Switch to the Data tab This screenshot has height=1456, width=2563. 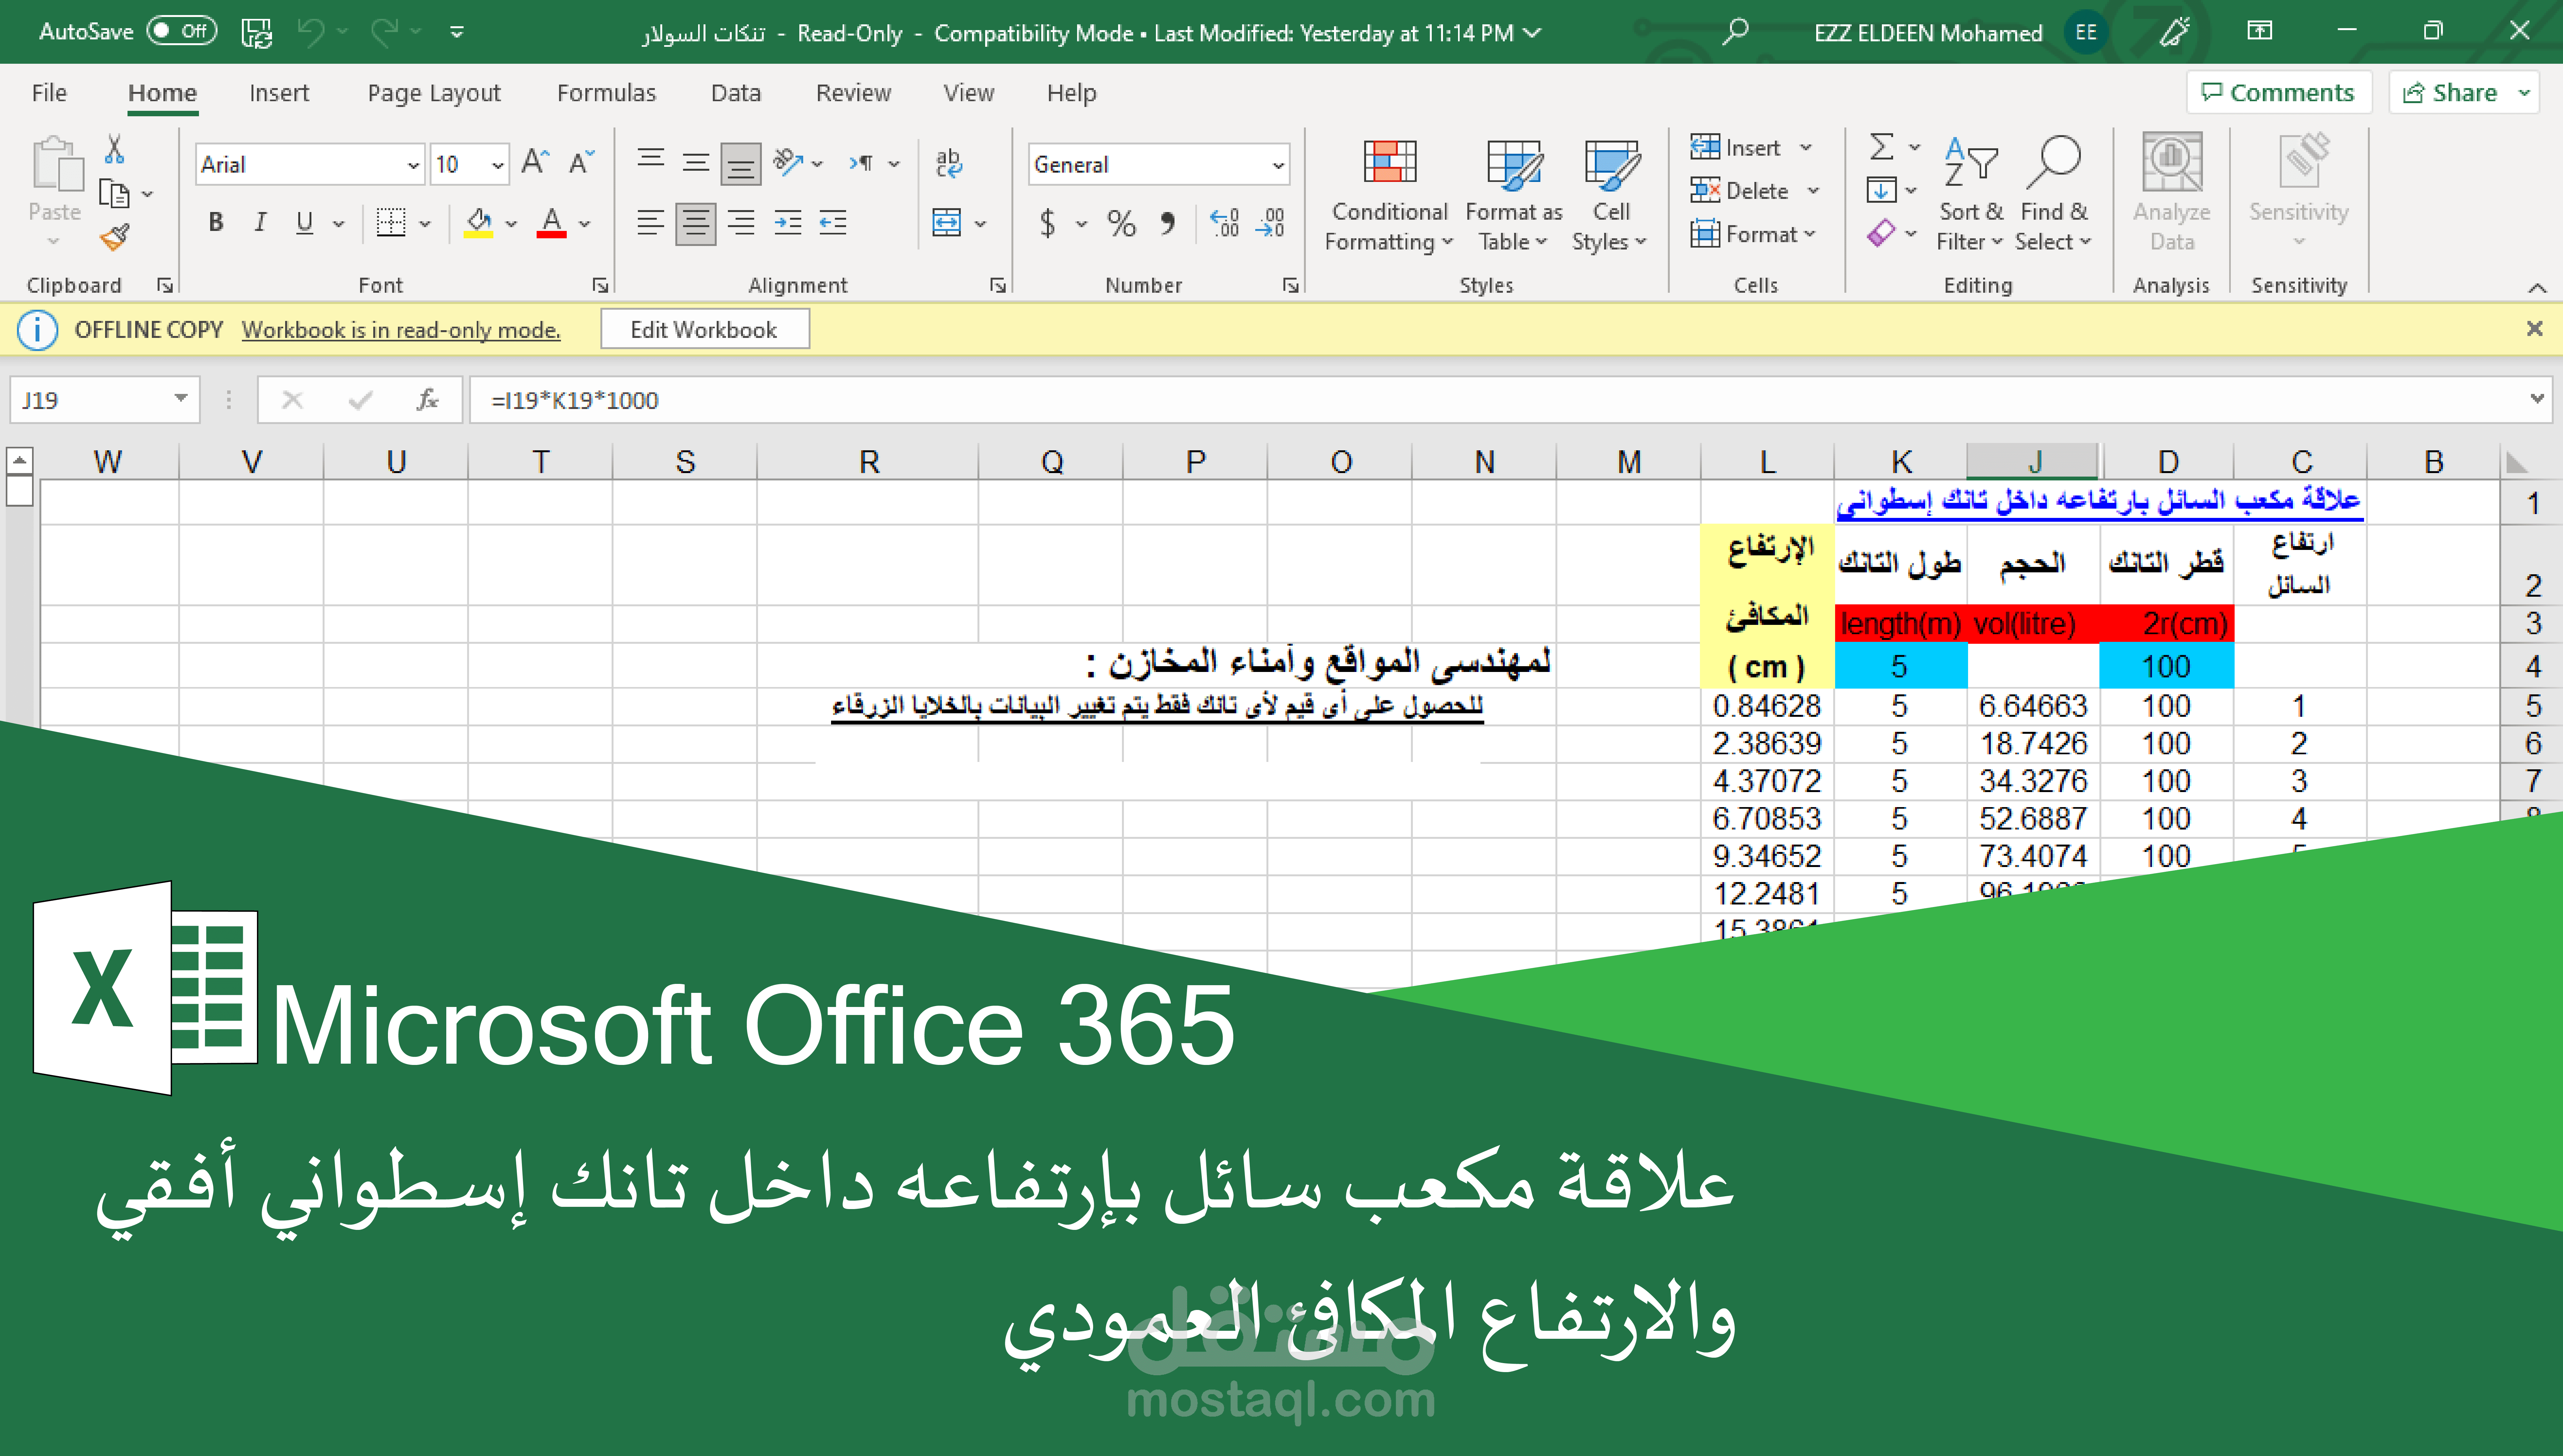[x=736, y=93]
